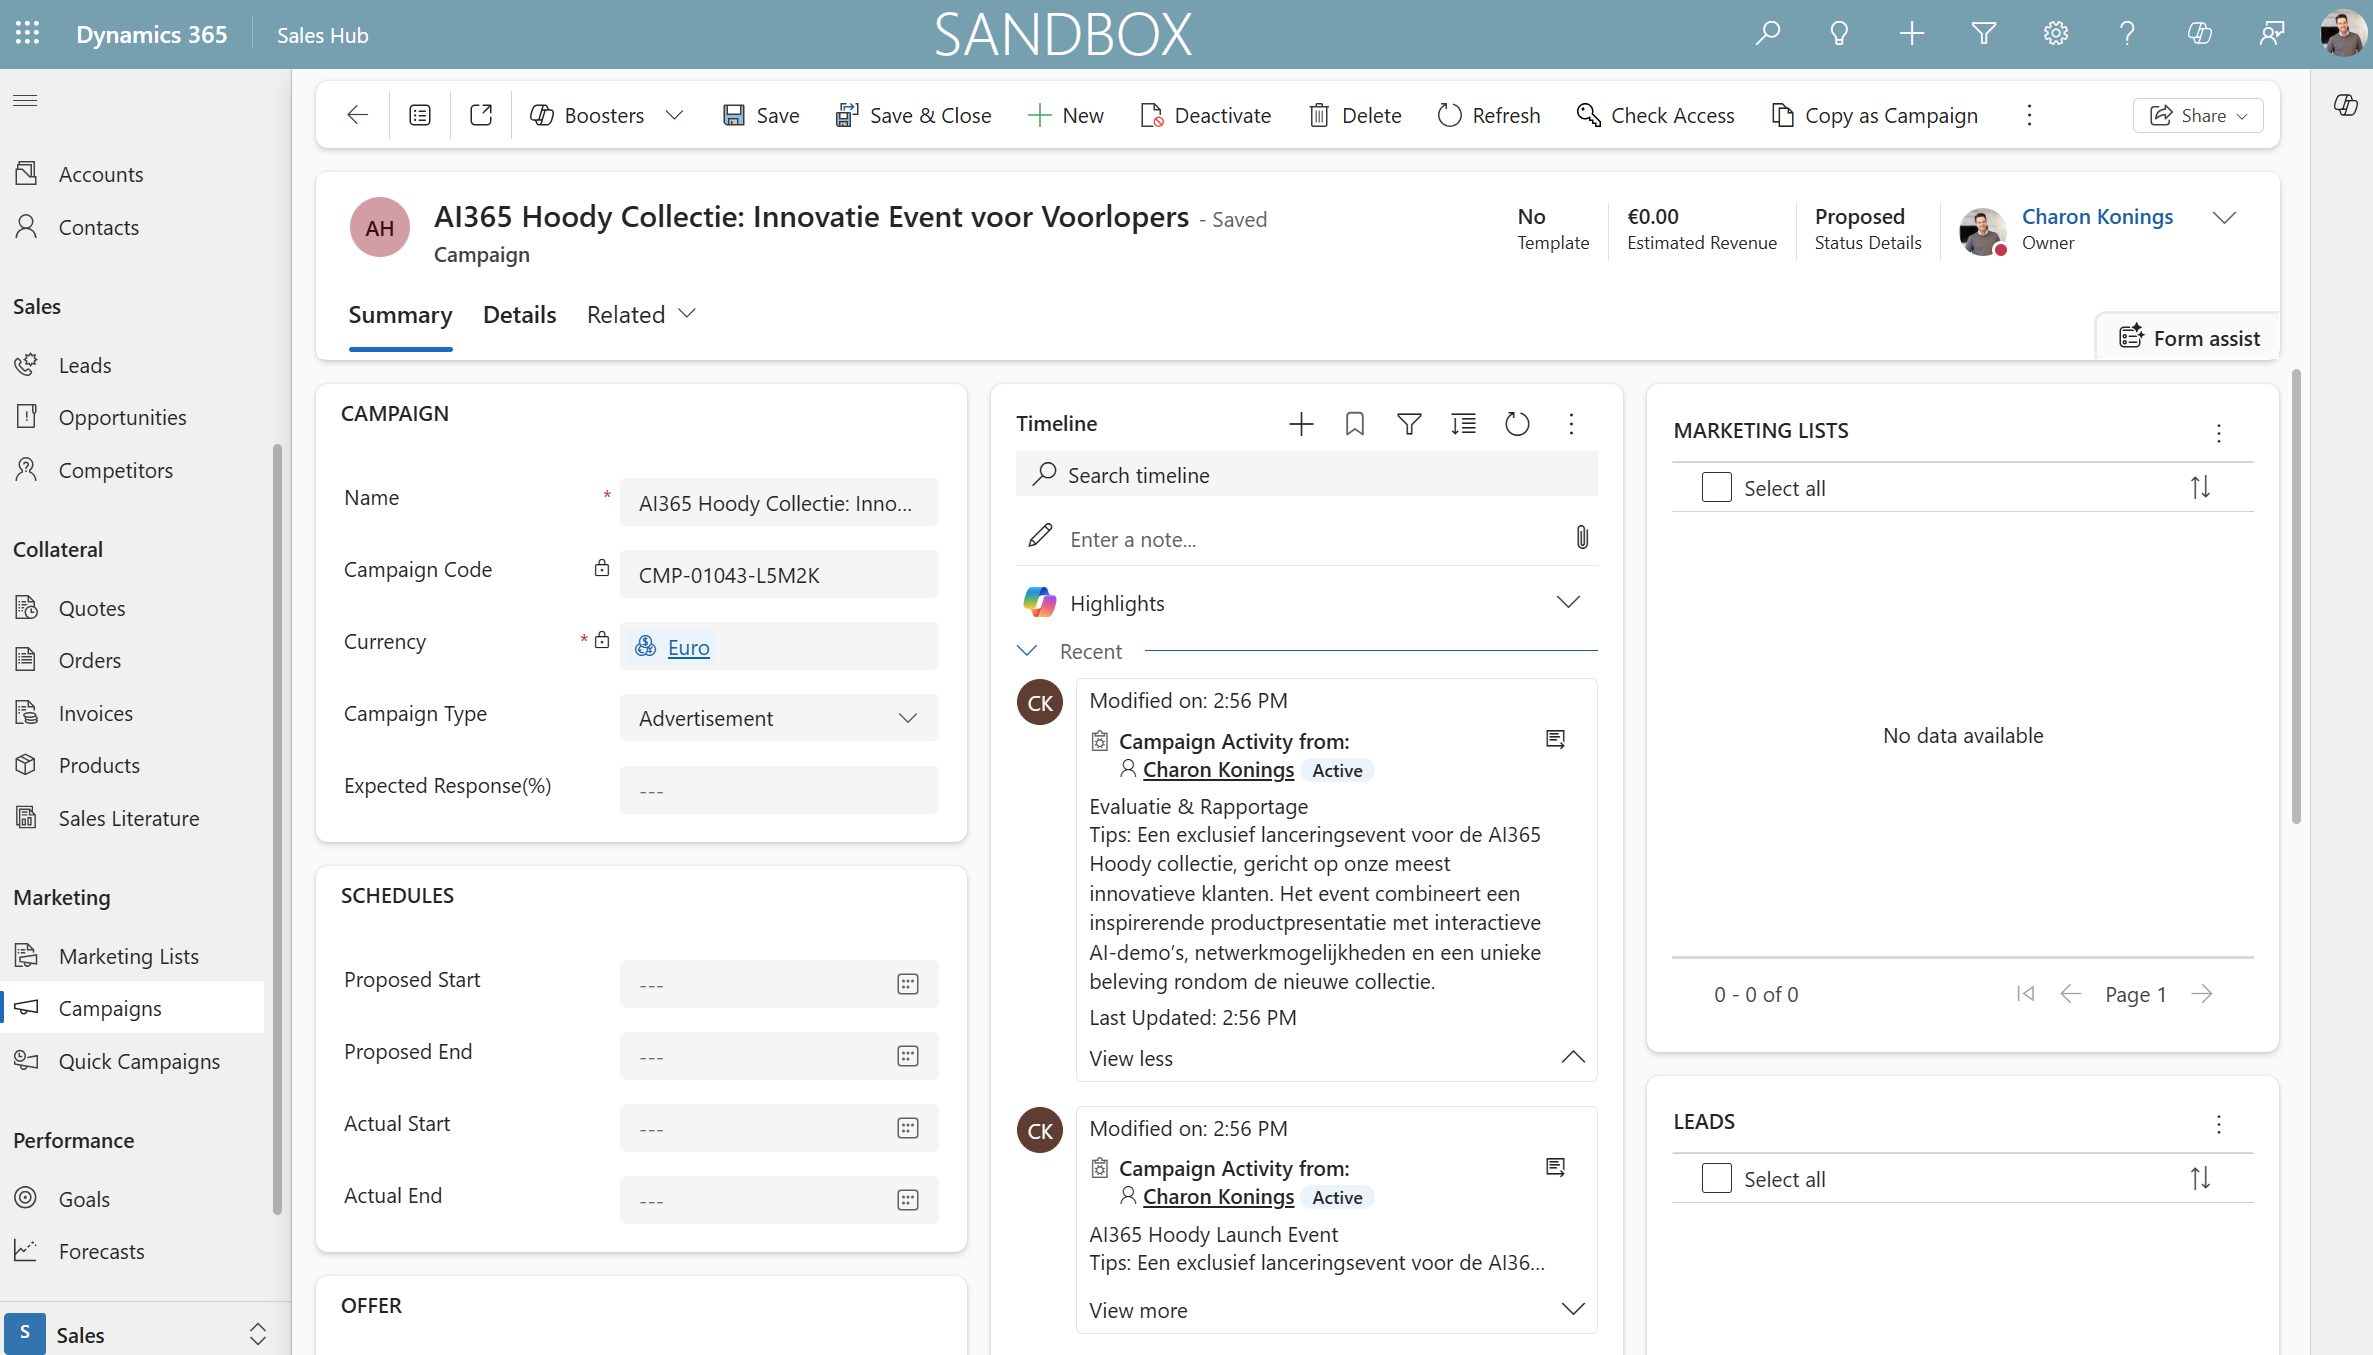Check Select all in Marketing Lists
The width and height of the screenshot is (2373, 1355).
1716,488
